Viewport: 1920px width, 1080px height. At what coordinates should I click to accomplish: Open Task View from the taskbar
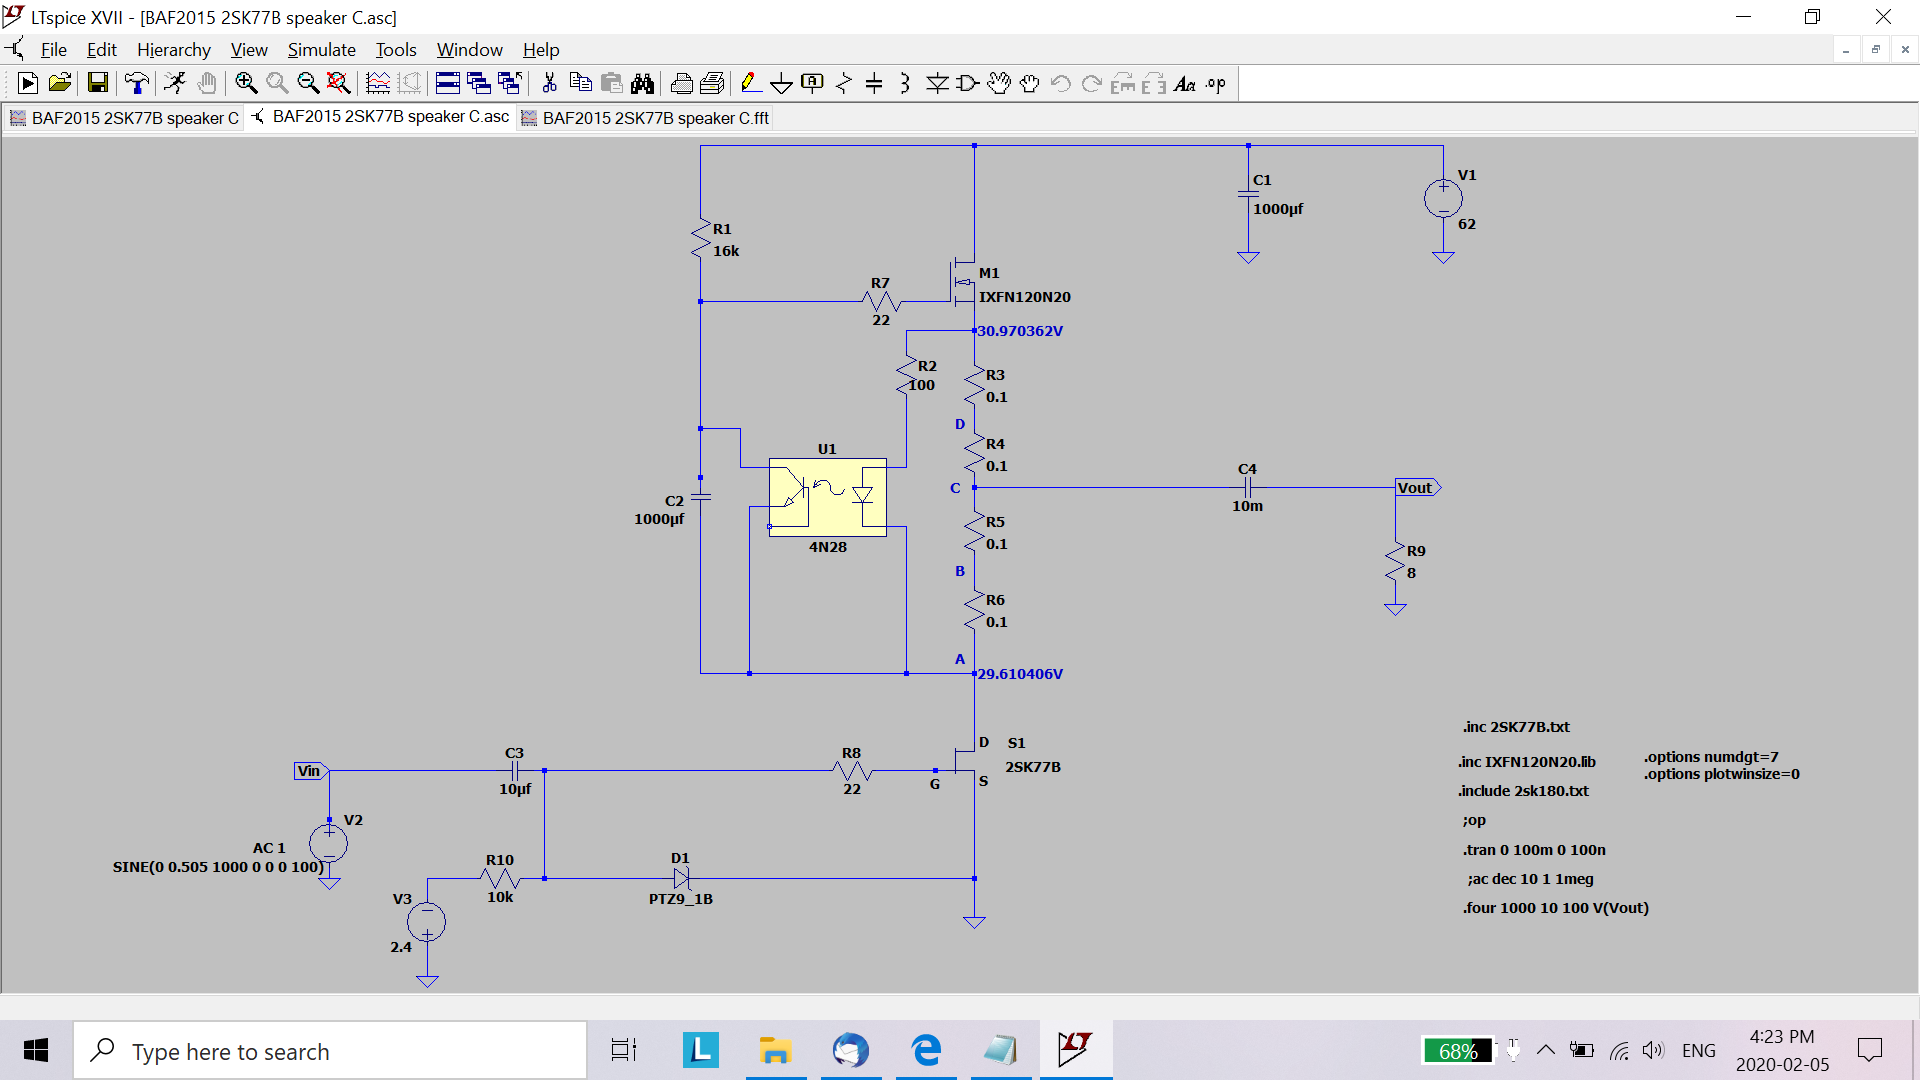pos(624,1050)
